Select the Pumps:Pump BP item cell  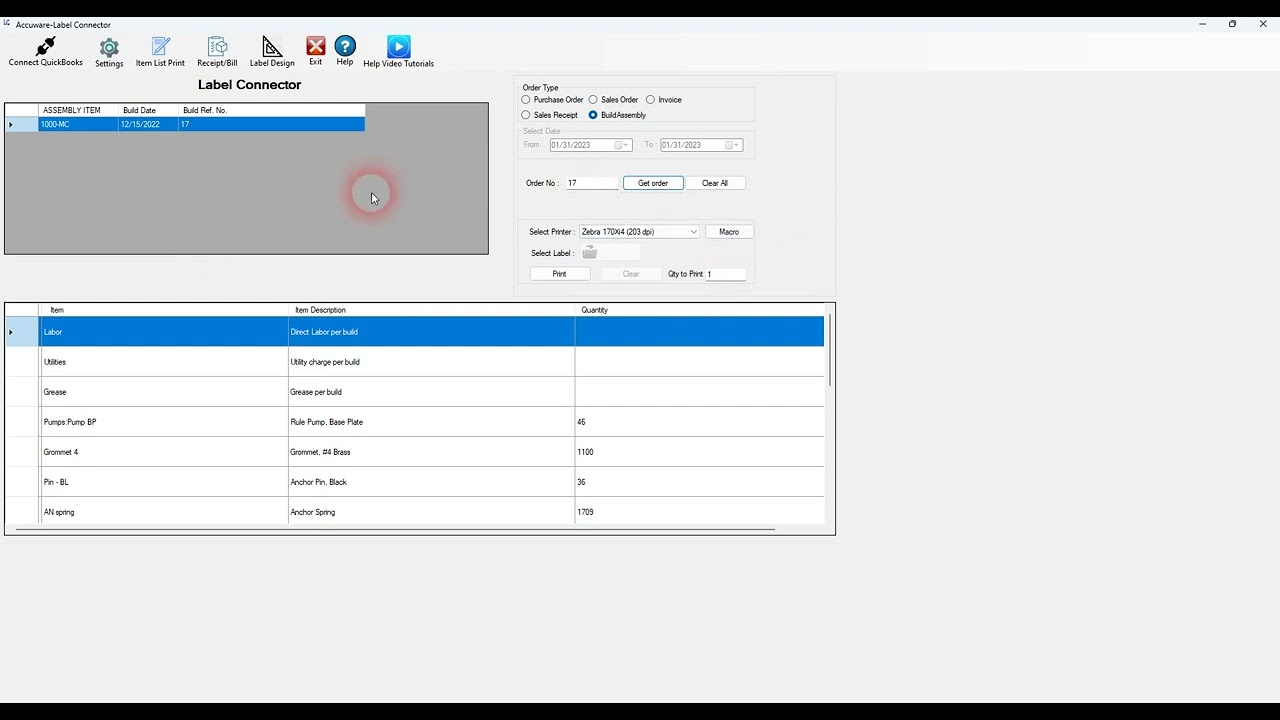click(x=164, y=422)
